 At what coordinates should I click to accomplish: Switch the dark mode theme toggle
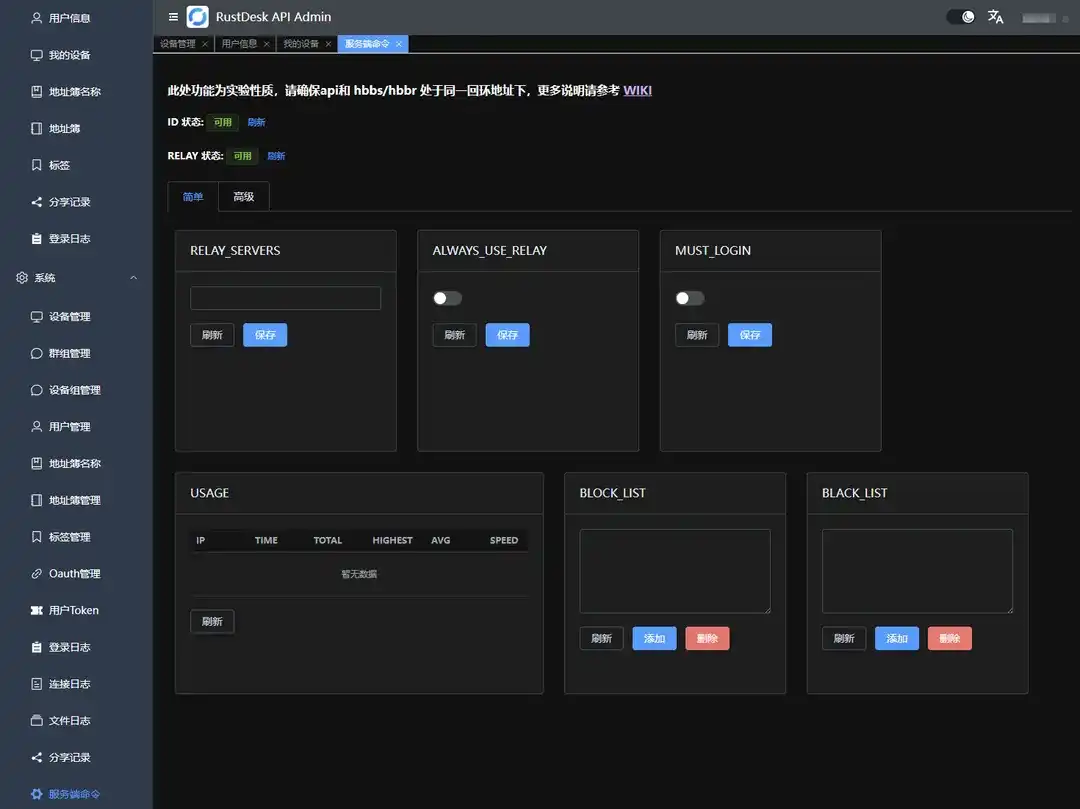[x=961, y=17]
